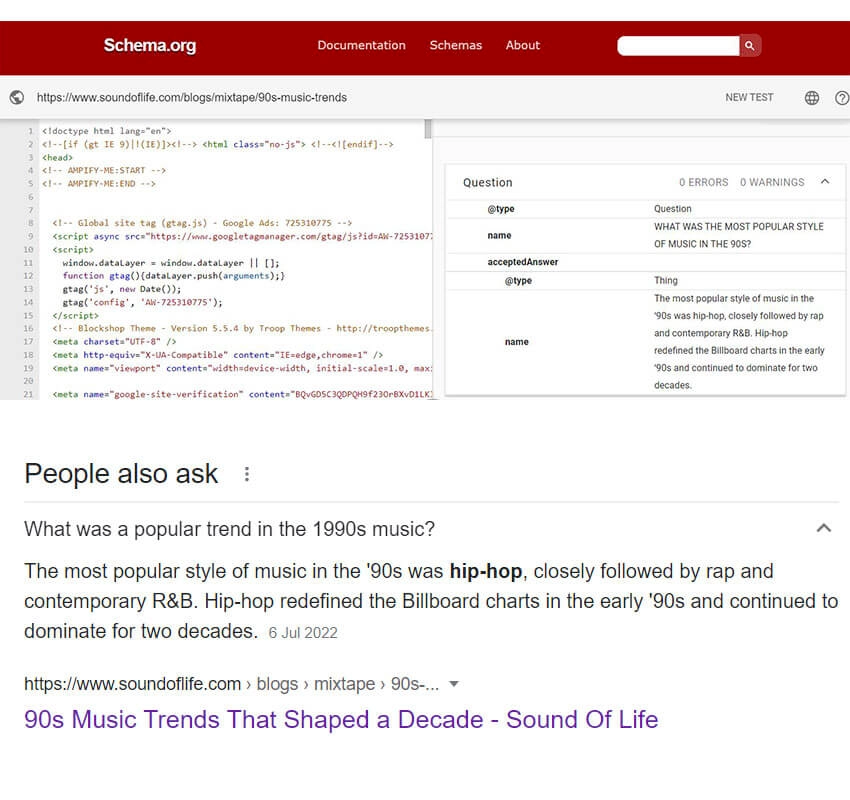
Task: Click the 'Thing' type value
Action: (x=666, y=281)
